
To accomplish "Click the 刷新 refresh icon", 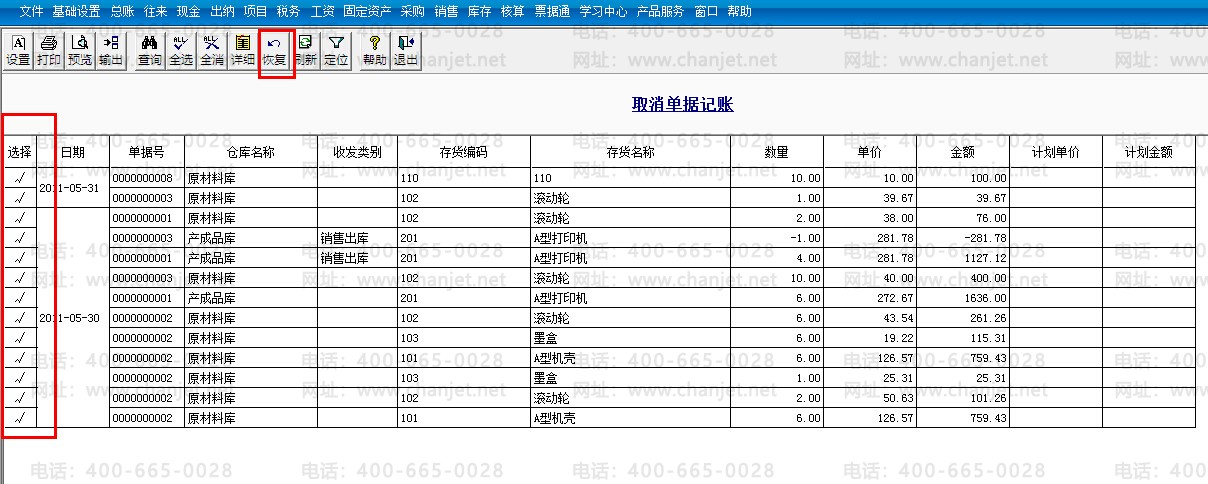I will (x=305, y=50).
